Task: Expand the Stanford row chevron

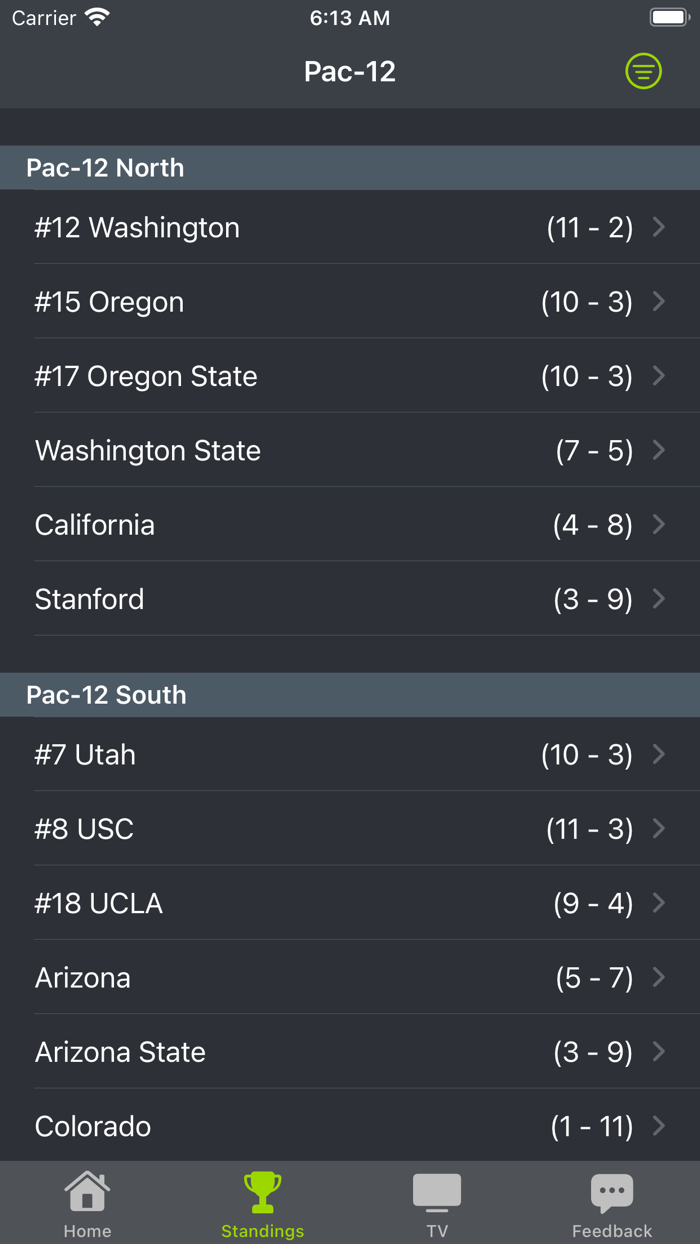Action: tap(659, 599)
